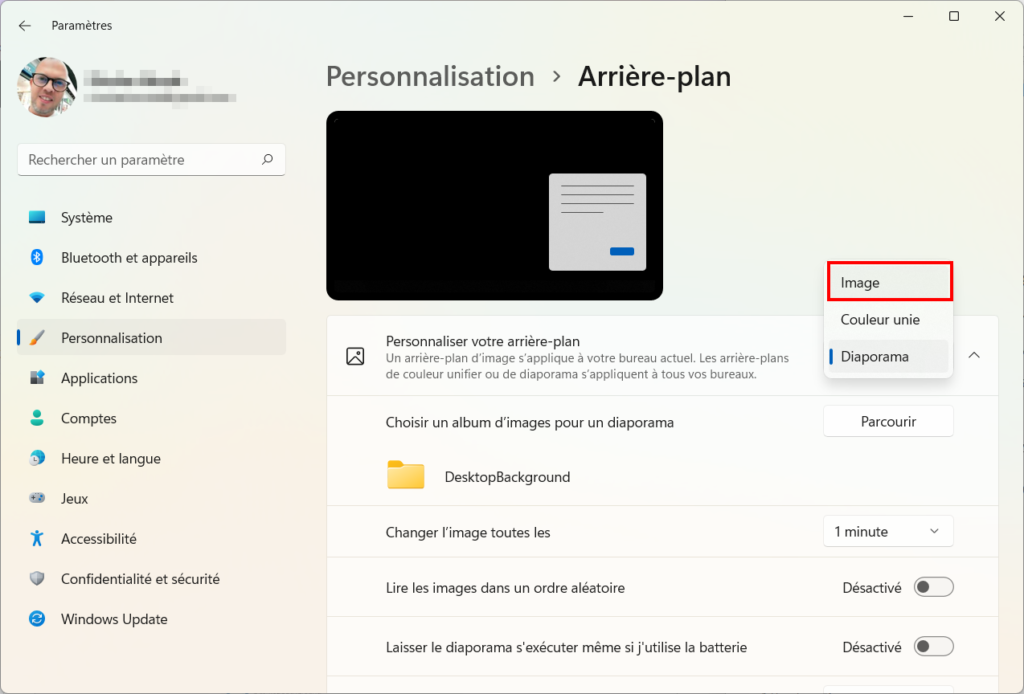Click Choisir un album d'images pour un diaporama text

[x=530, y=422]
